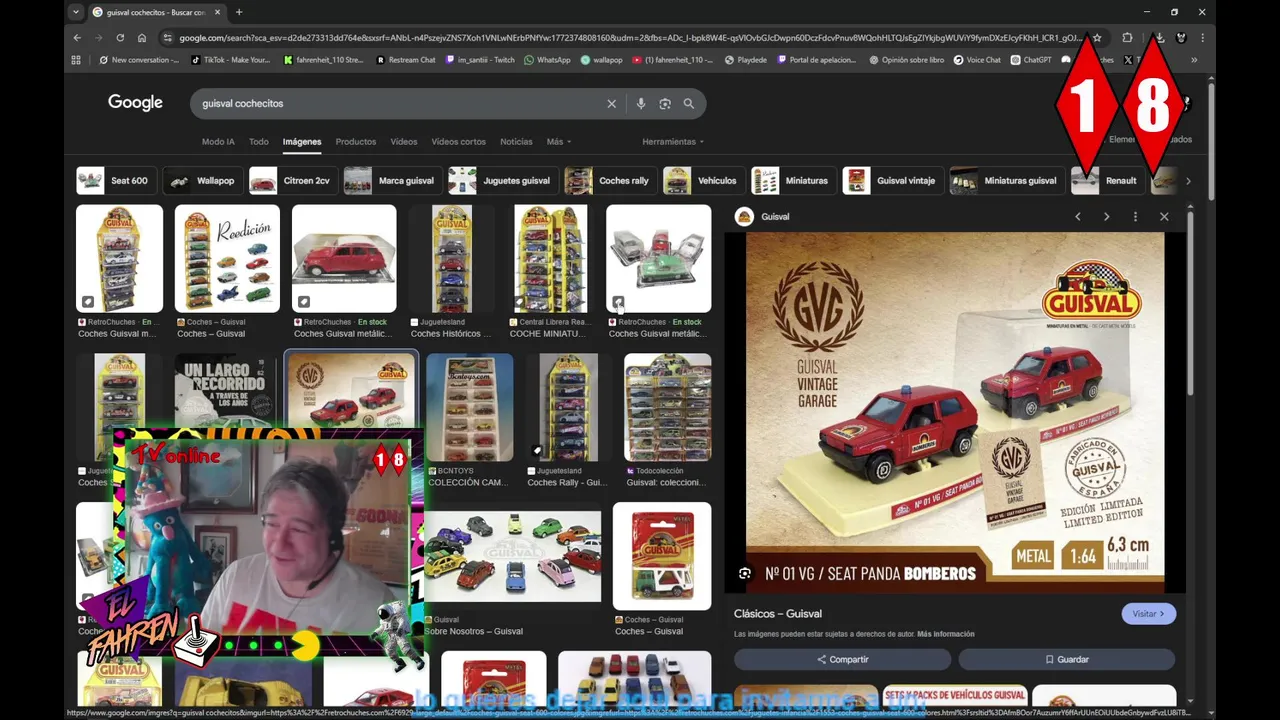Open a new browser tab
This screenshot has height=720, width=1280.
[x=238, y=12]
